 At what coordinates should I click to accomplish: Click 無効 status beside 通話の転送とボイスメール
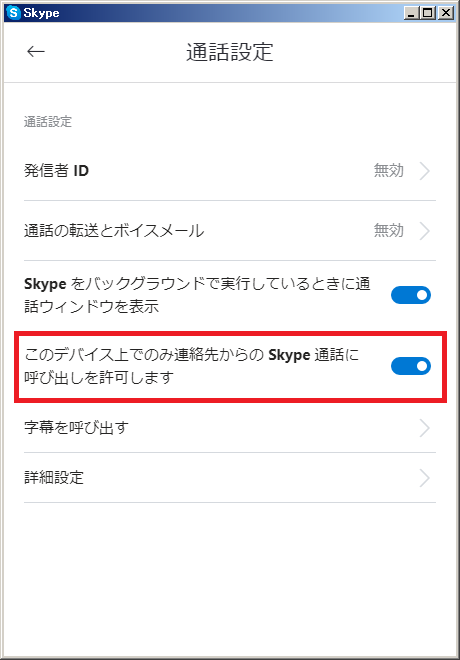[388, 230]
